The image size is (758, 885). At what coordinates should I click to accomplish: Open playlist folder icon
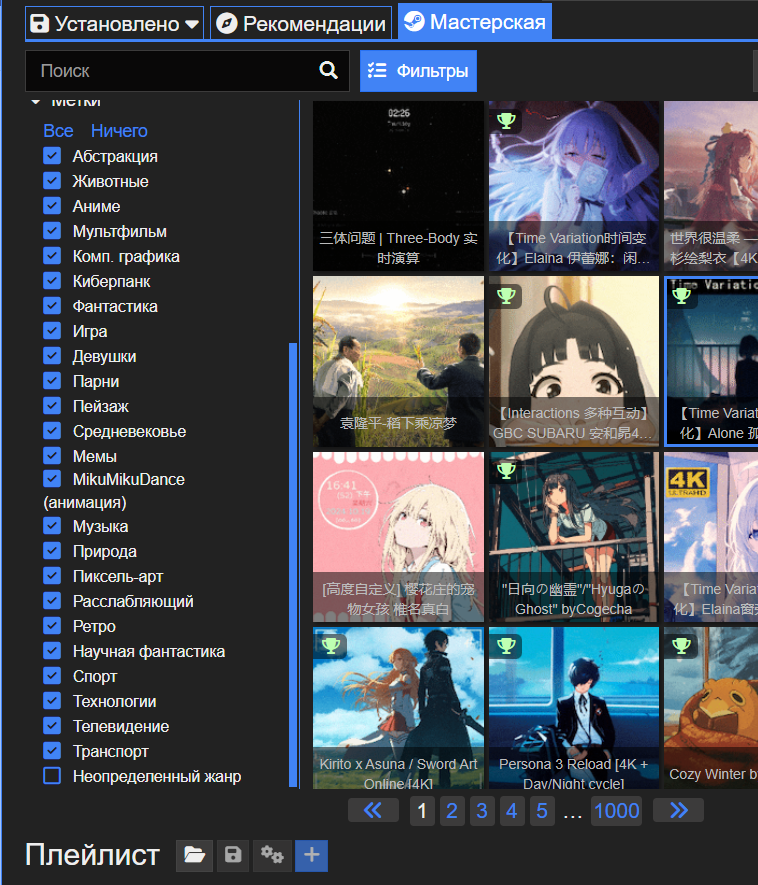click(194, 855)
